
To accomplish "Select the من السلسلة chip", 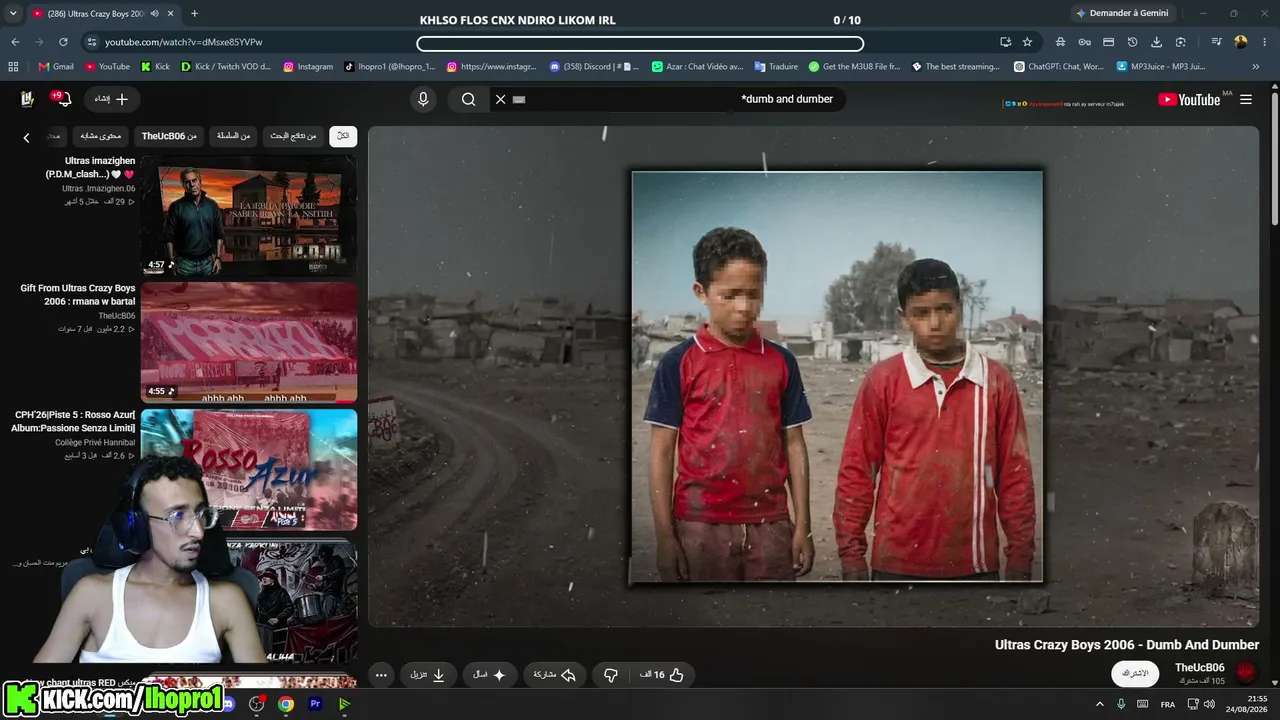I will [234, 136].
